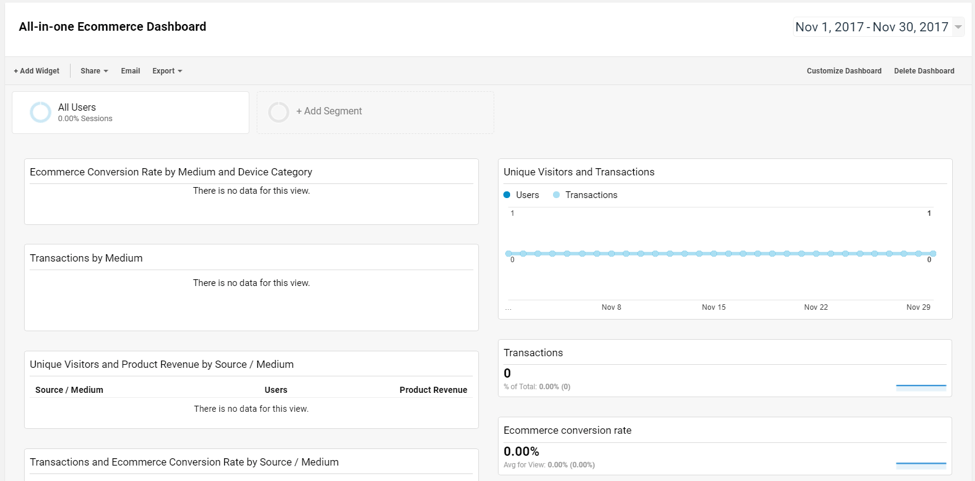The image size is (975, 481).
Task: Click the Source / Medium column header
Action: pyautogui.click(x=69, y=390)
